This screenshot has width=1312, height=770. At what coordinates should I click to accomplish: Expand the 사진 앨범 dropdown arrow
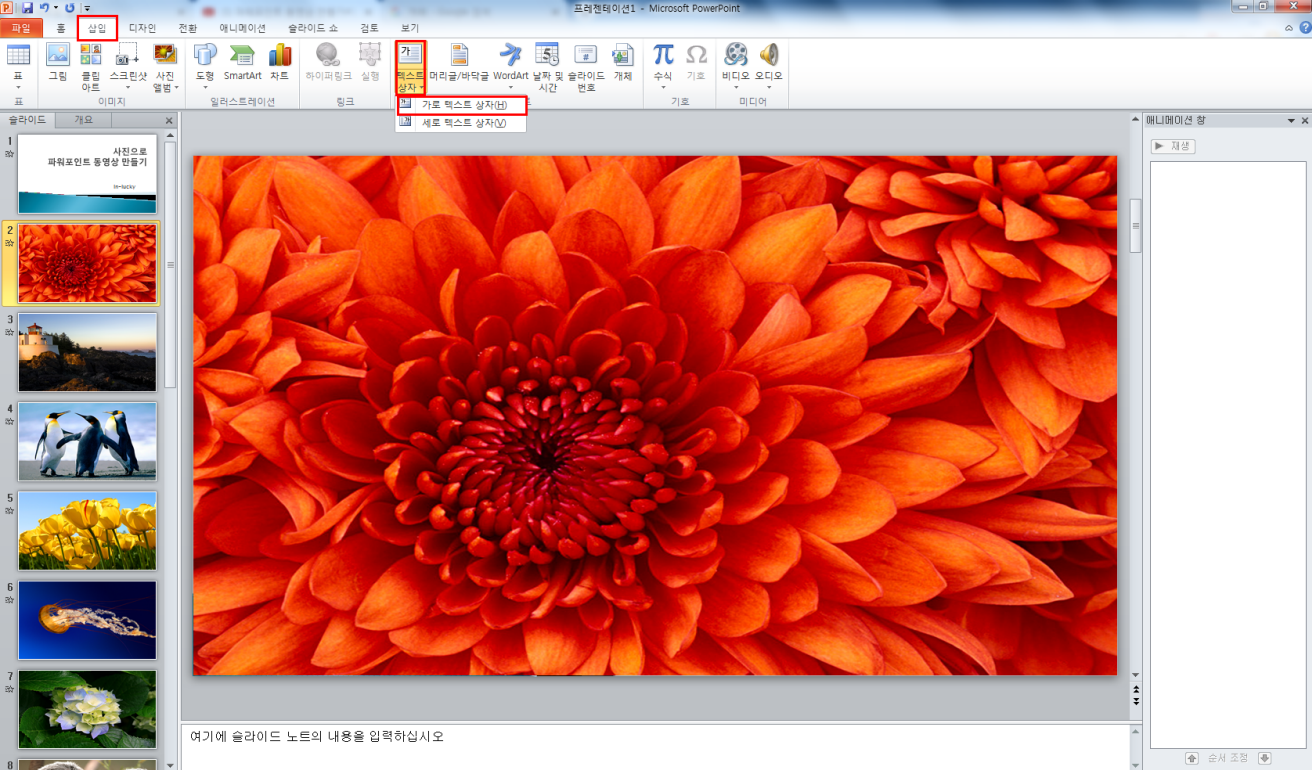(x=177, y=88)
